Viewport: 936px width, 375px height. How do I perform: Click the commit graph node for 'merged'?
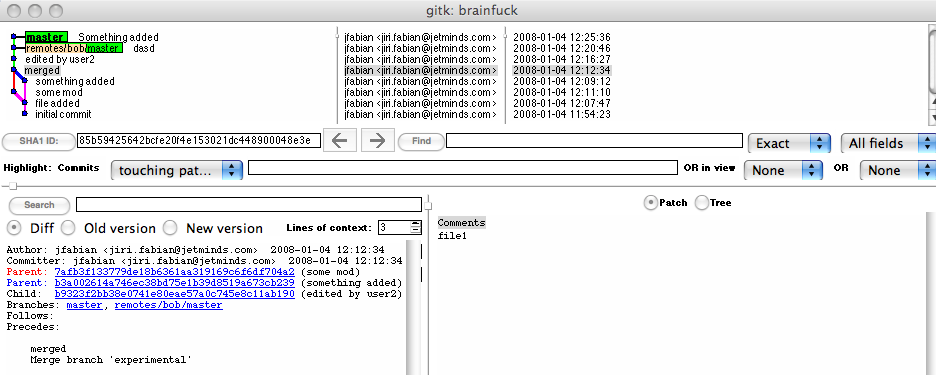(13, 70)
